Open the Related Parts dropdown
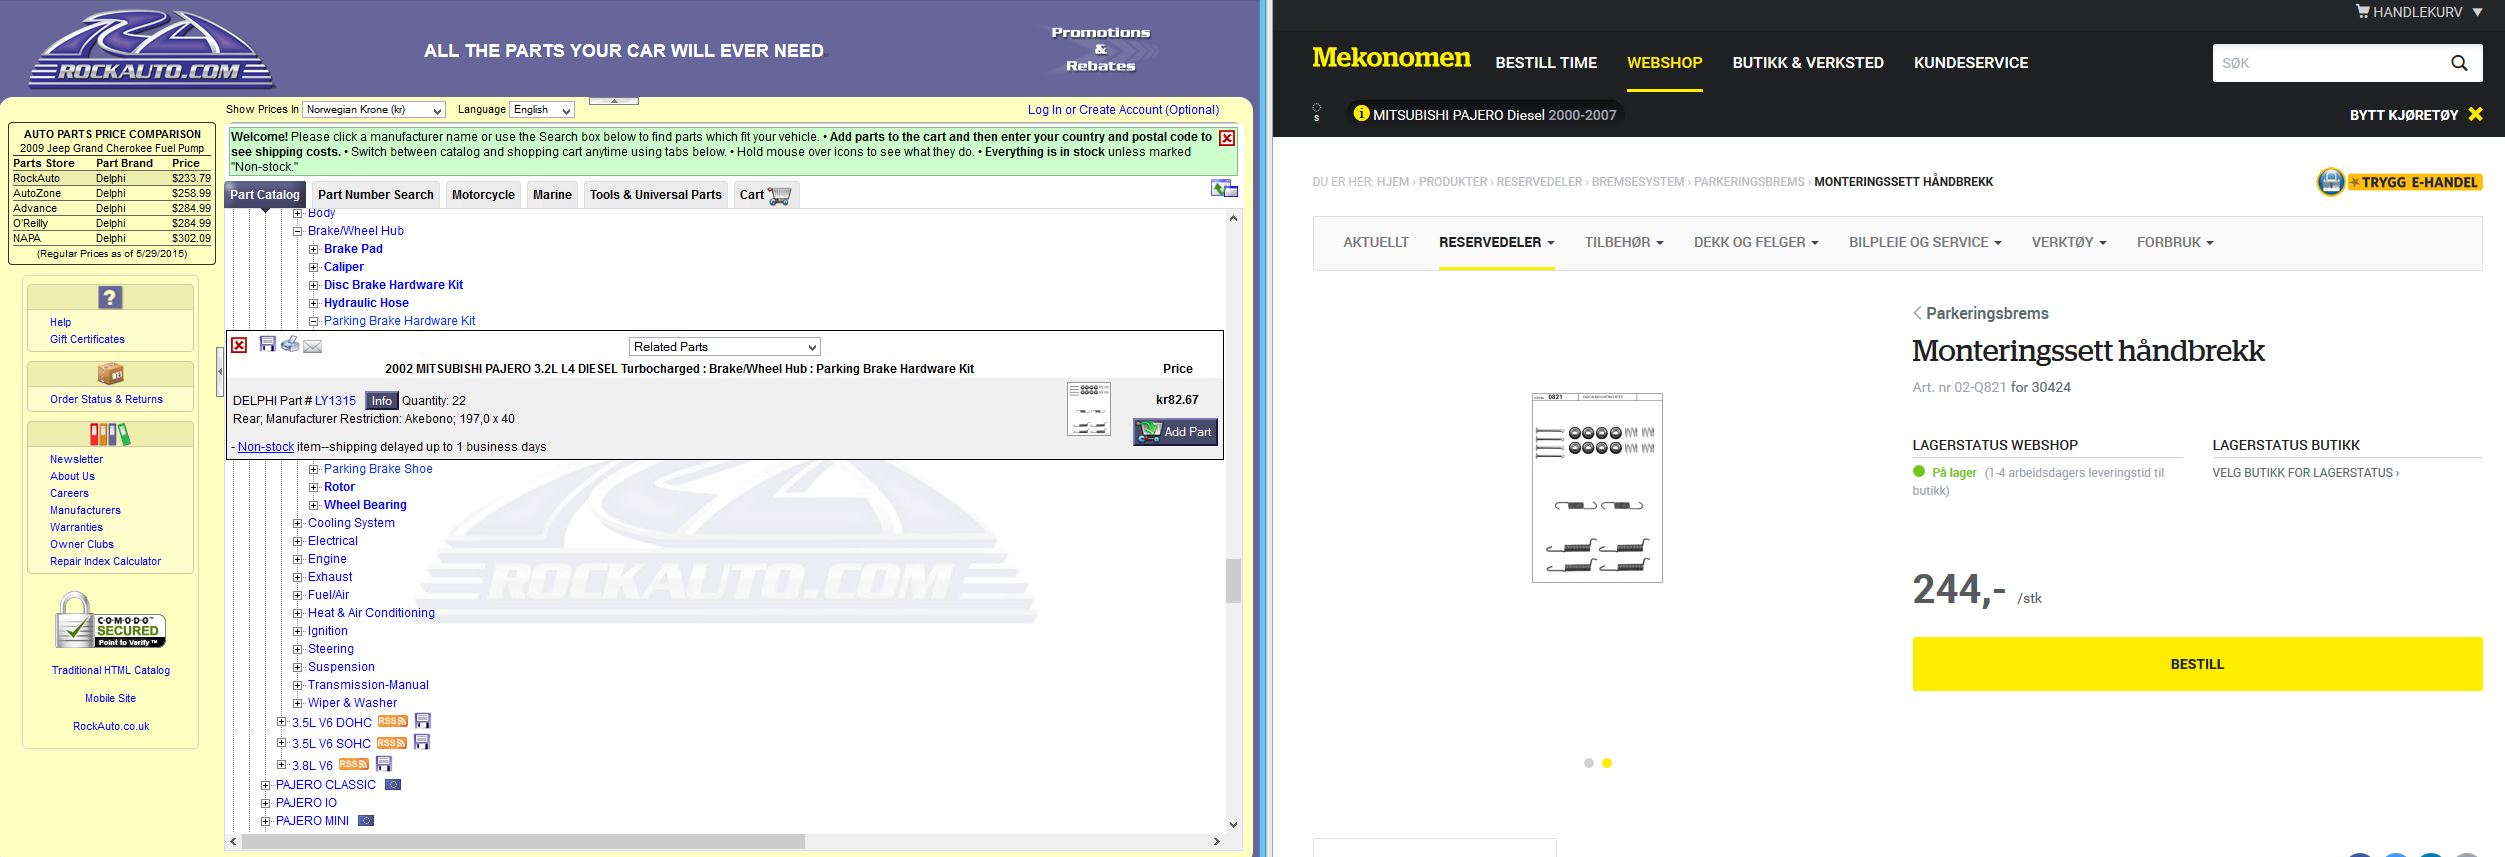Screen dimensions: 2505x857 (725, 347)
